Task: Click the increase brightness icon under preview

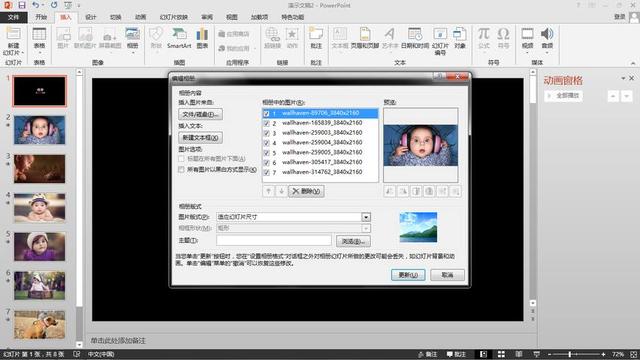Action: click(x=442, y=191)
